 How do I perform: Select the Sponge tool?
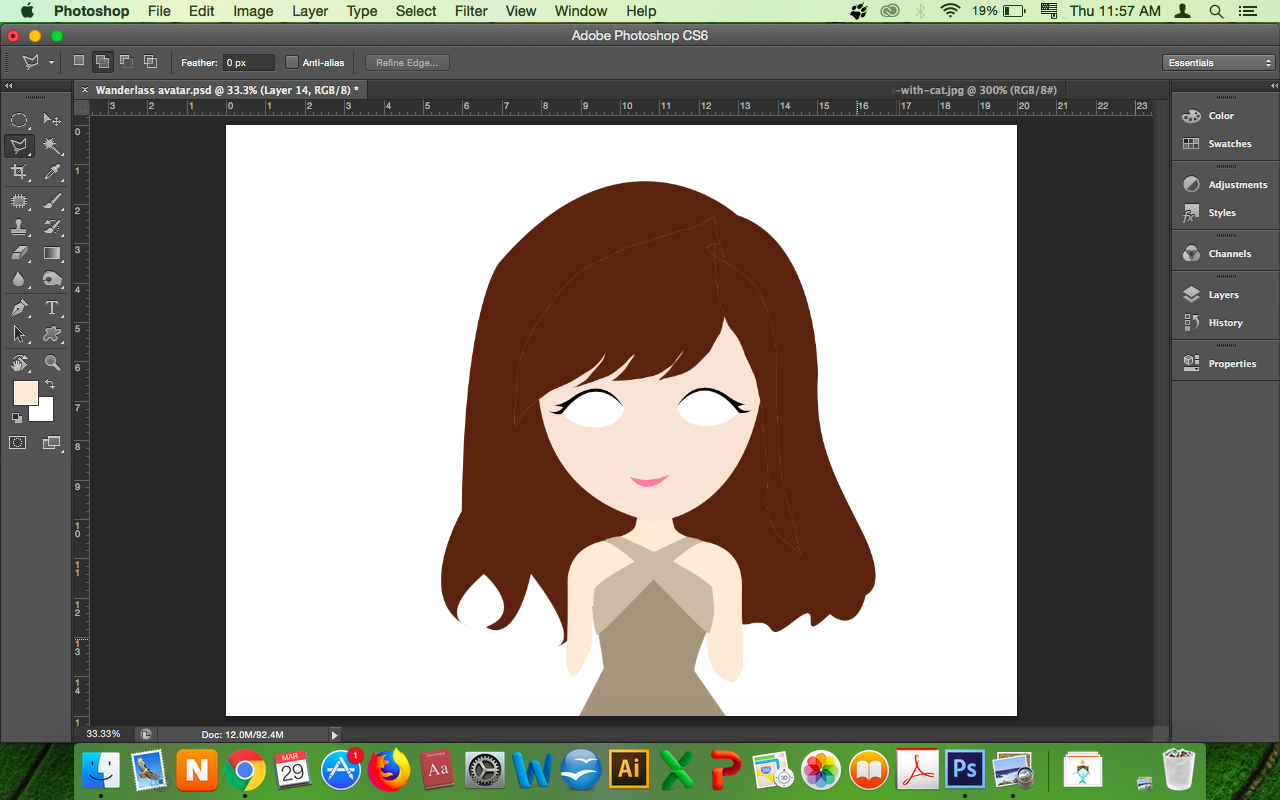[x=53, y=279]
